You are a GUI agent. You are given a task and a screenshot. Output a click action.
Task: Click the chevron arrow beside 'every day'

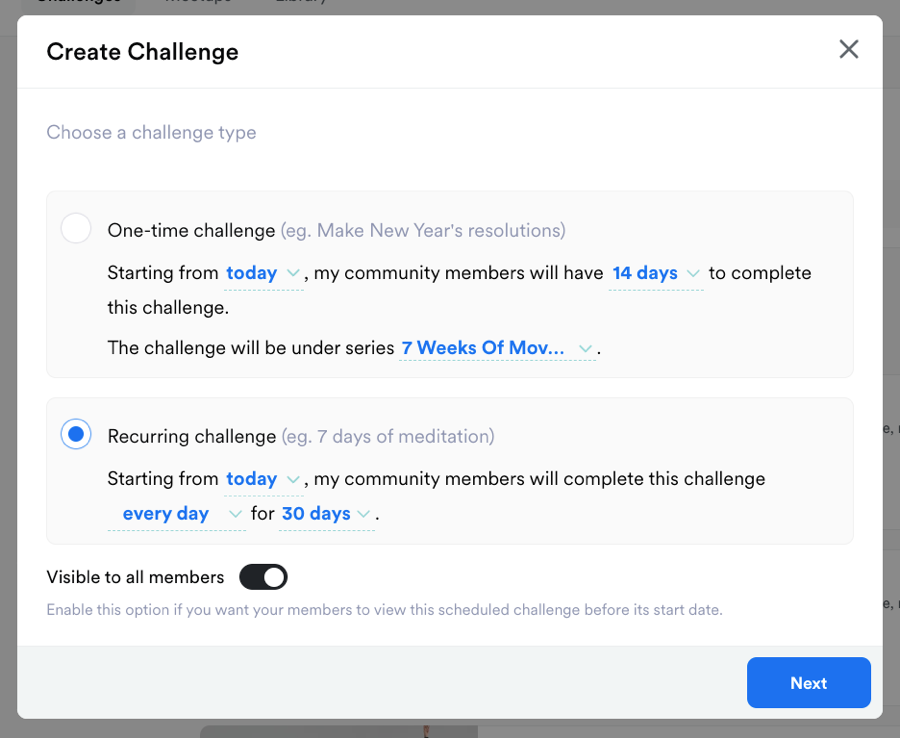235,514
